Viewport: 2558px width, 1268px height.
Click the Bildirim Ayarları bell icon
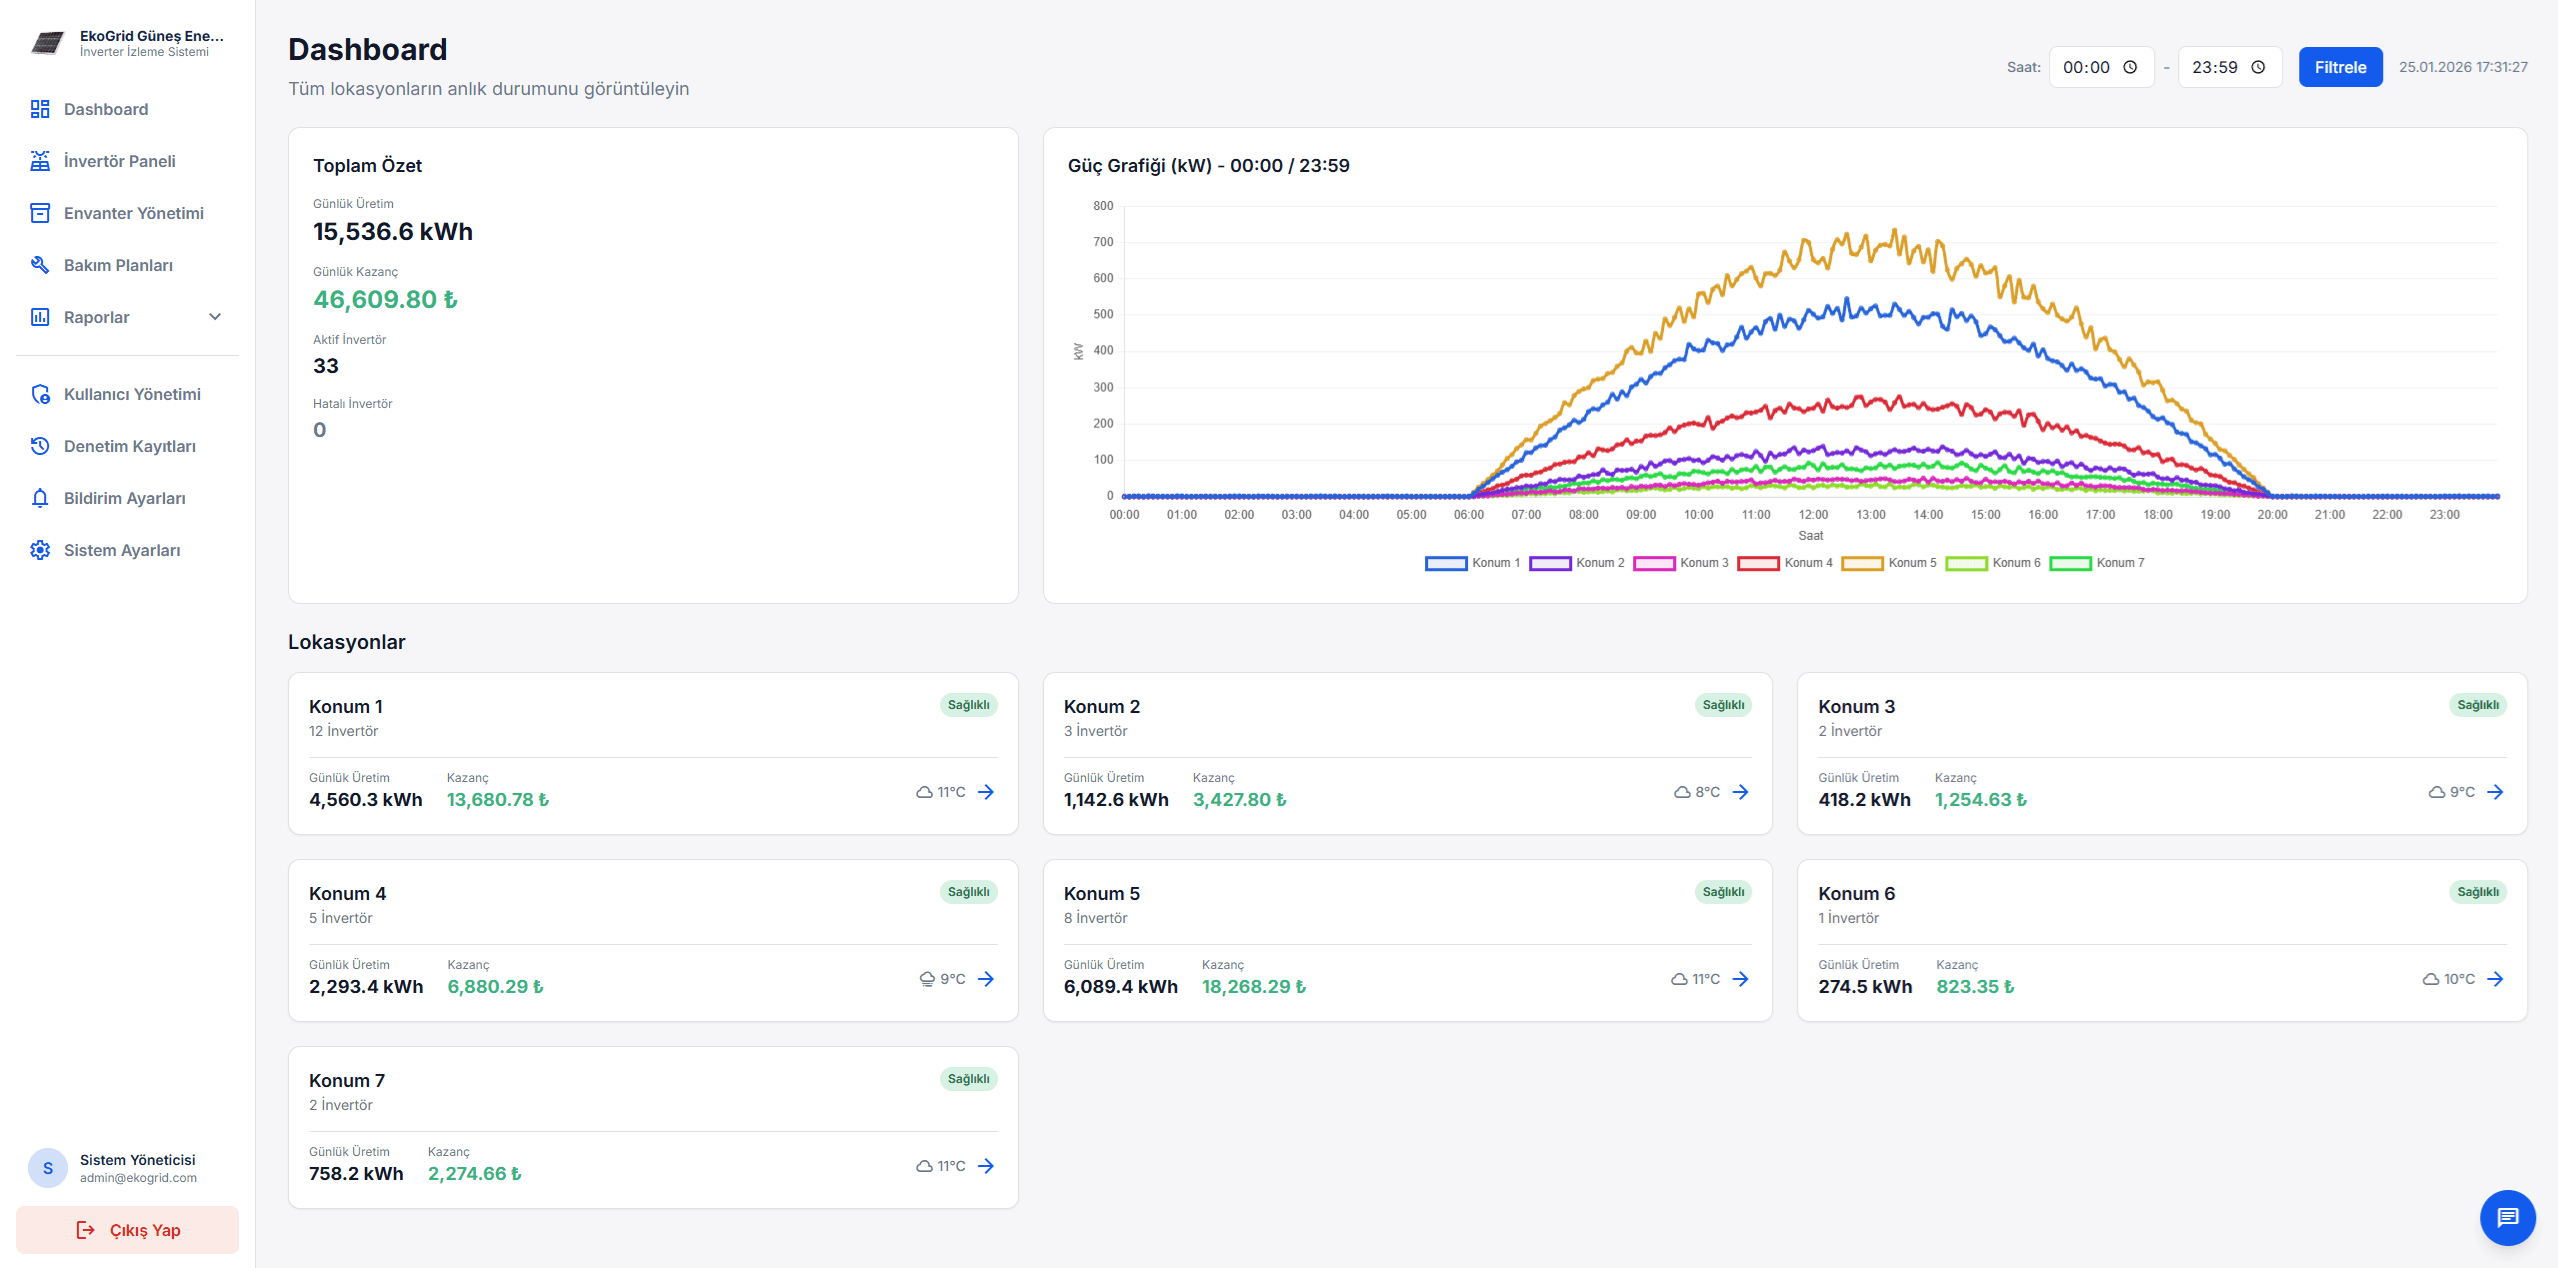pyautogui.click(x=40, y=498)
